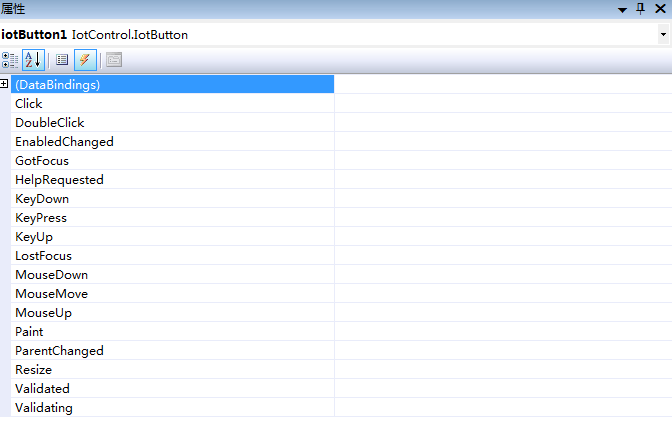This screenshot has width=672, height=423.
Task: Select the Validating event
Action: pos(172,408)
